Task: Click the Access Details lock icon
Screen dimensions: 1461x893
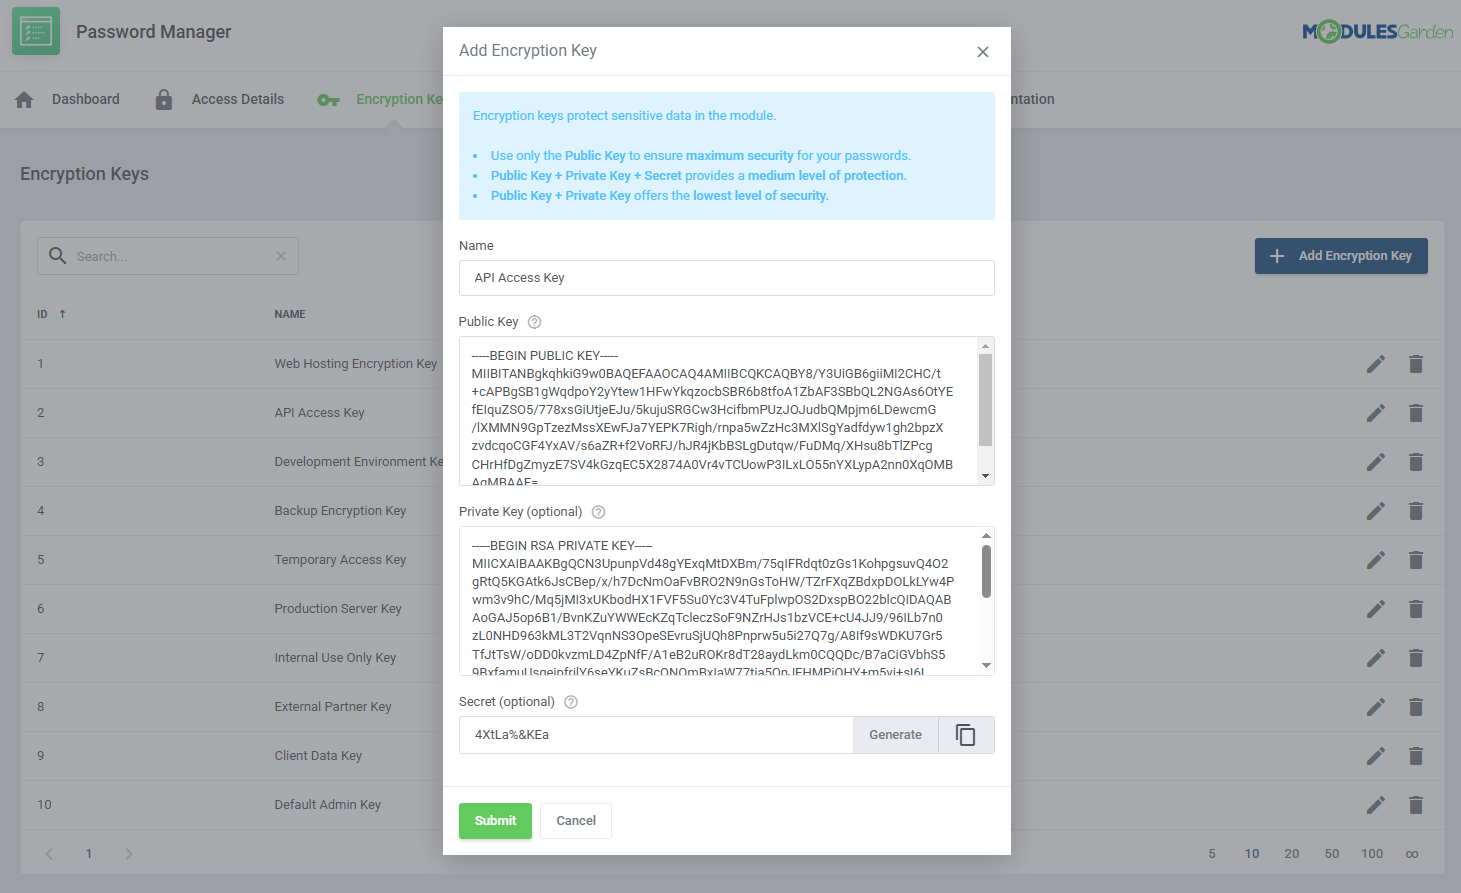Action: point(164,99)
